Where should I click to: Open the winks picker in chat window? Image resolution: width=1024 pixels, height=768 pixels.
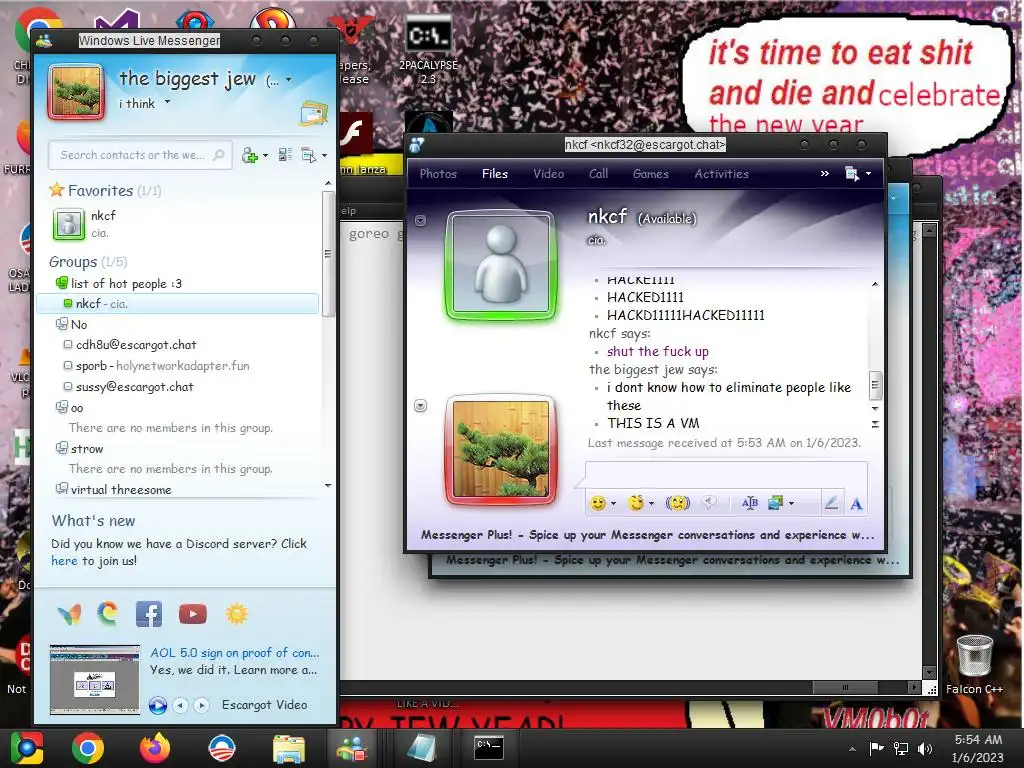point(635,503)
